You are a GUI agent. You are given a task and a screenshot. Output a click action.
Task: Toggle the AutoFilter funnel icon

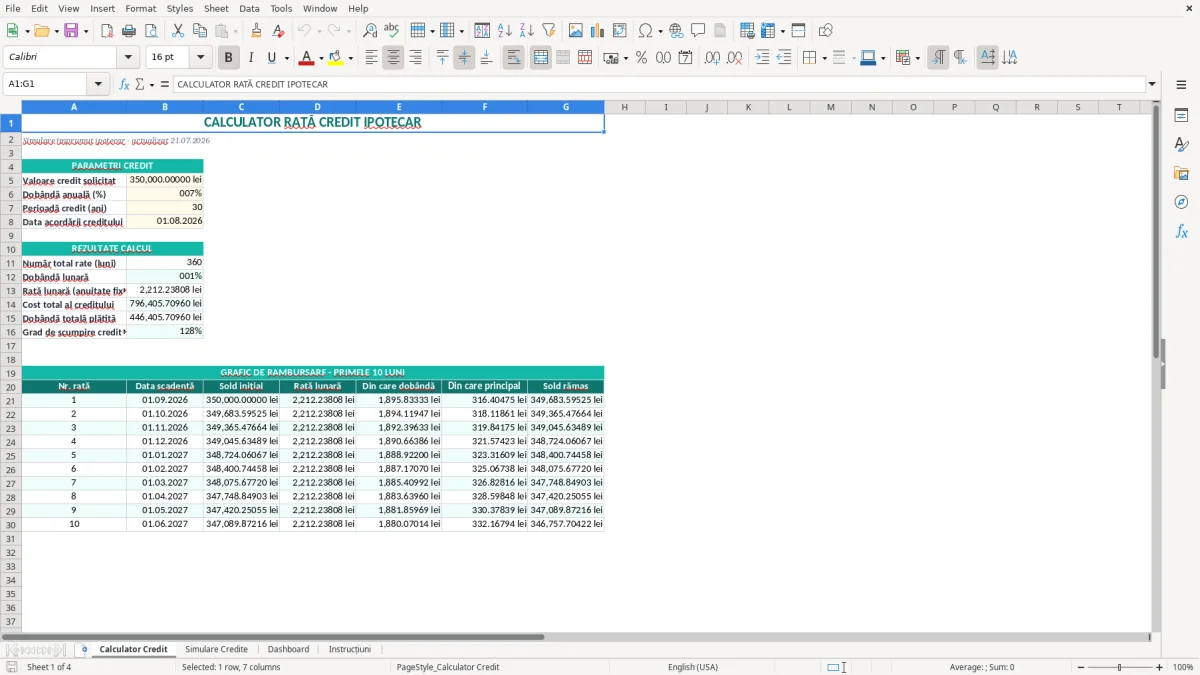(548, 31)
